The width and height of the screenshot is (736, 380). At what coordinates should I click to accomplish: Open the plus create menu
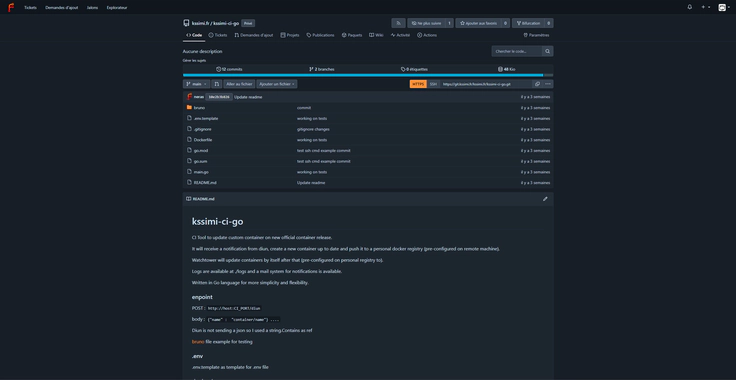705,8
